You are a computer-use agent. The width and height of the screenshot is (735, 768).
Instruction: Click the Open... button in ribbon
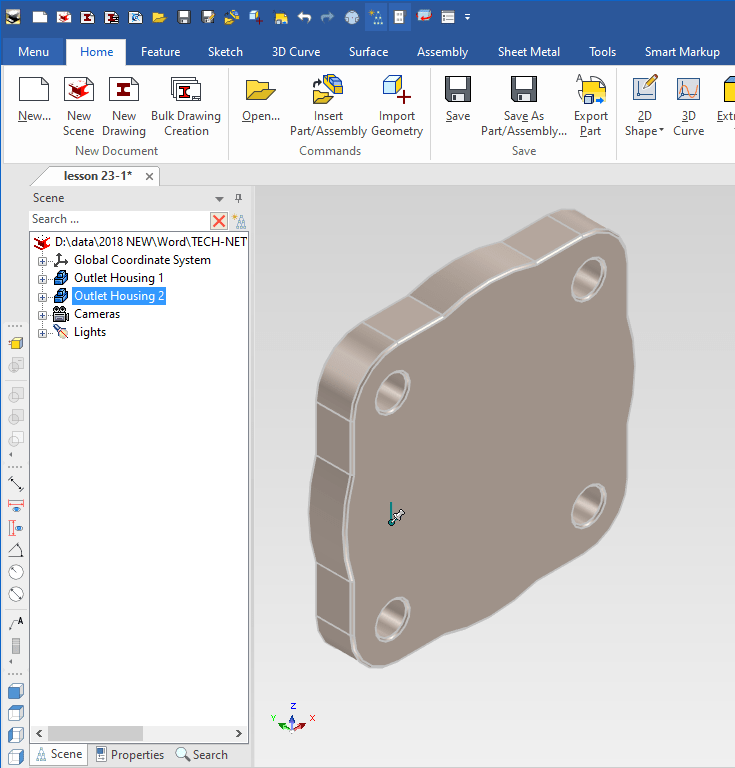261,91
